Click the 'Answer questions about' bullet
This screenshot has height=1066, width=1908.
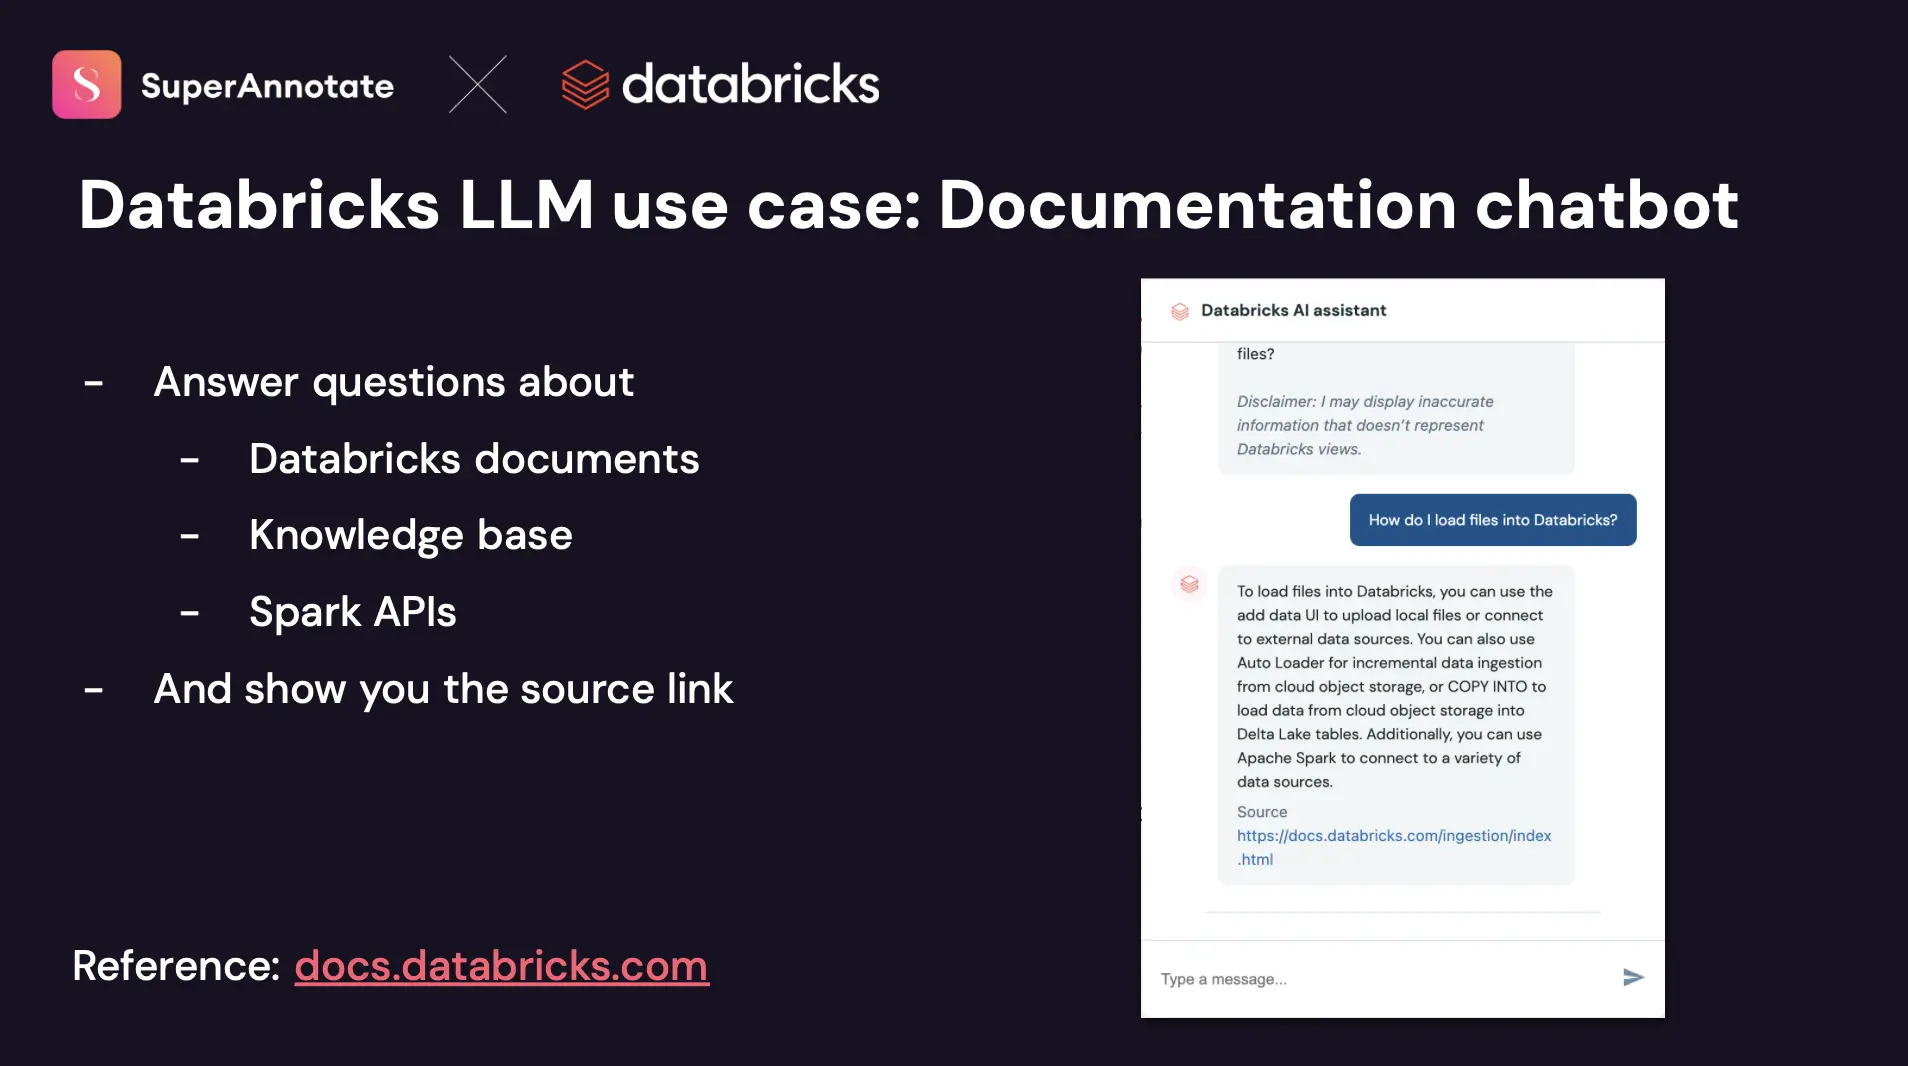[x=394, y=383]
